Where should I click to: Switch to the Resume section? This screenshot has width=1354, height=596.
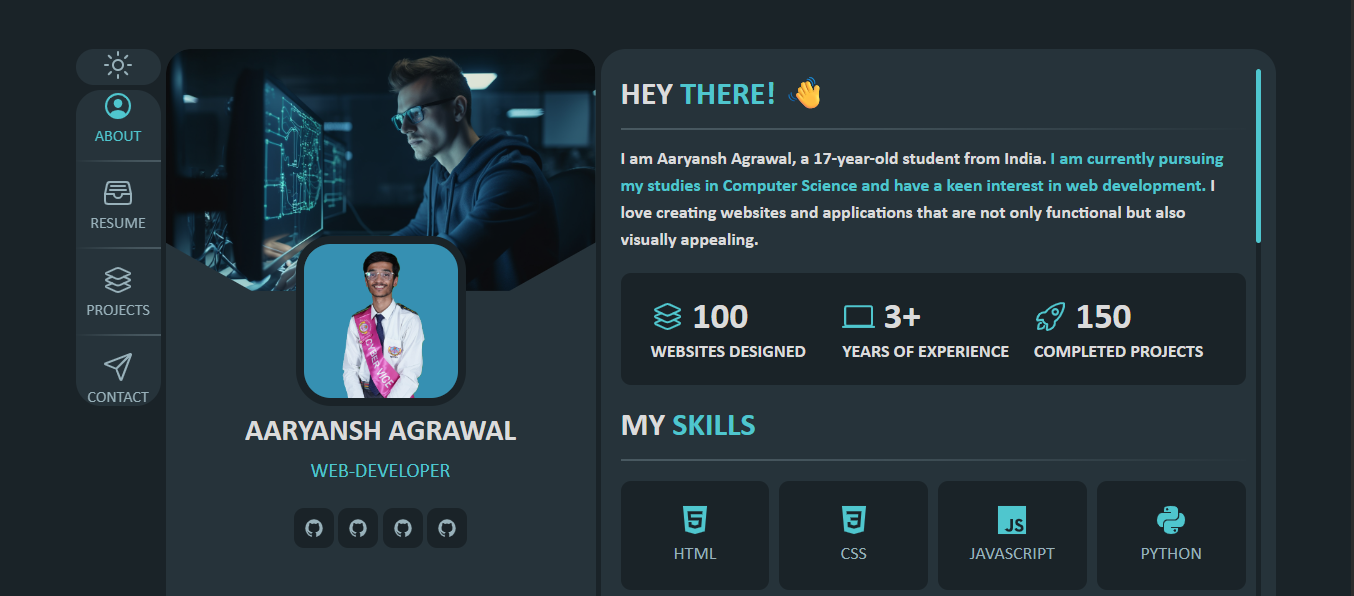118,205
